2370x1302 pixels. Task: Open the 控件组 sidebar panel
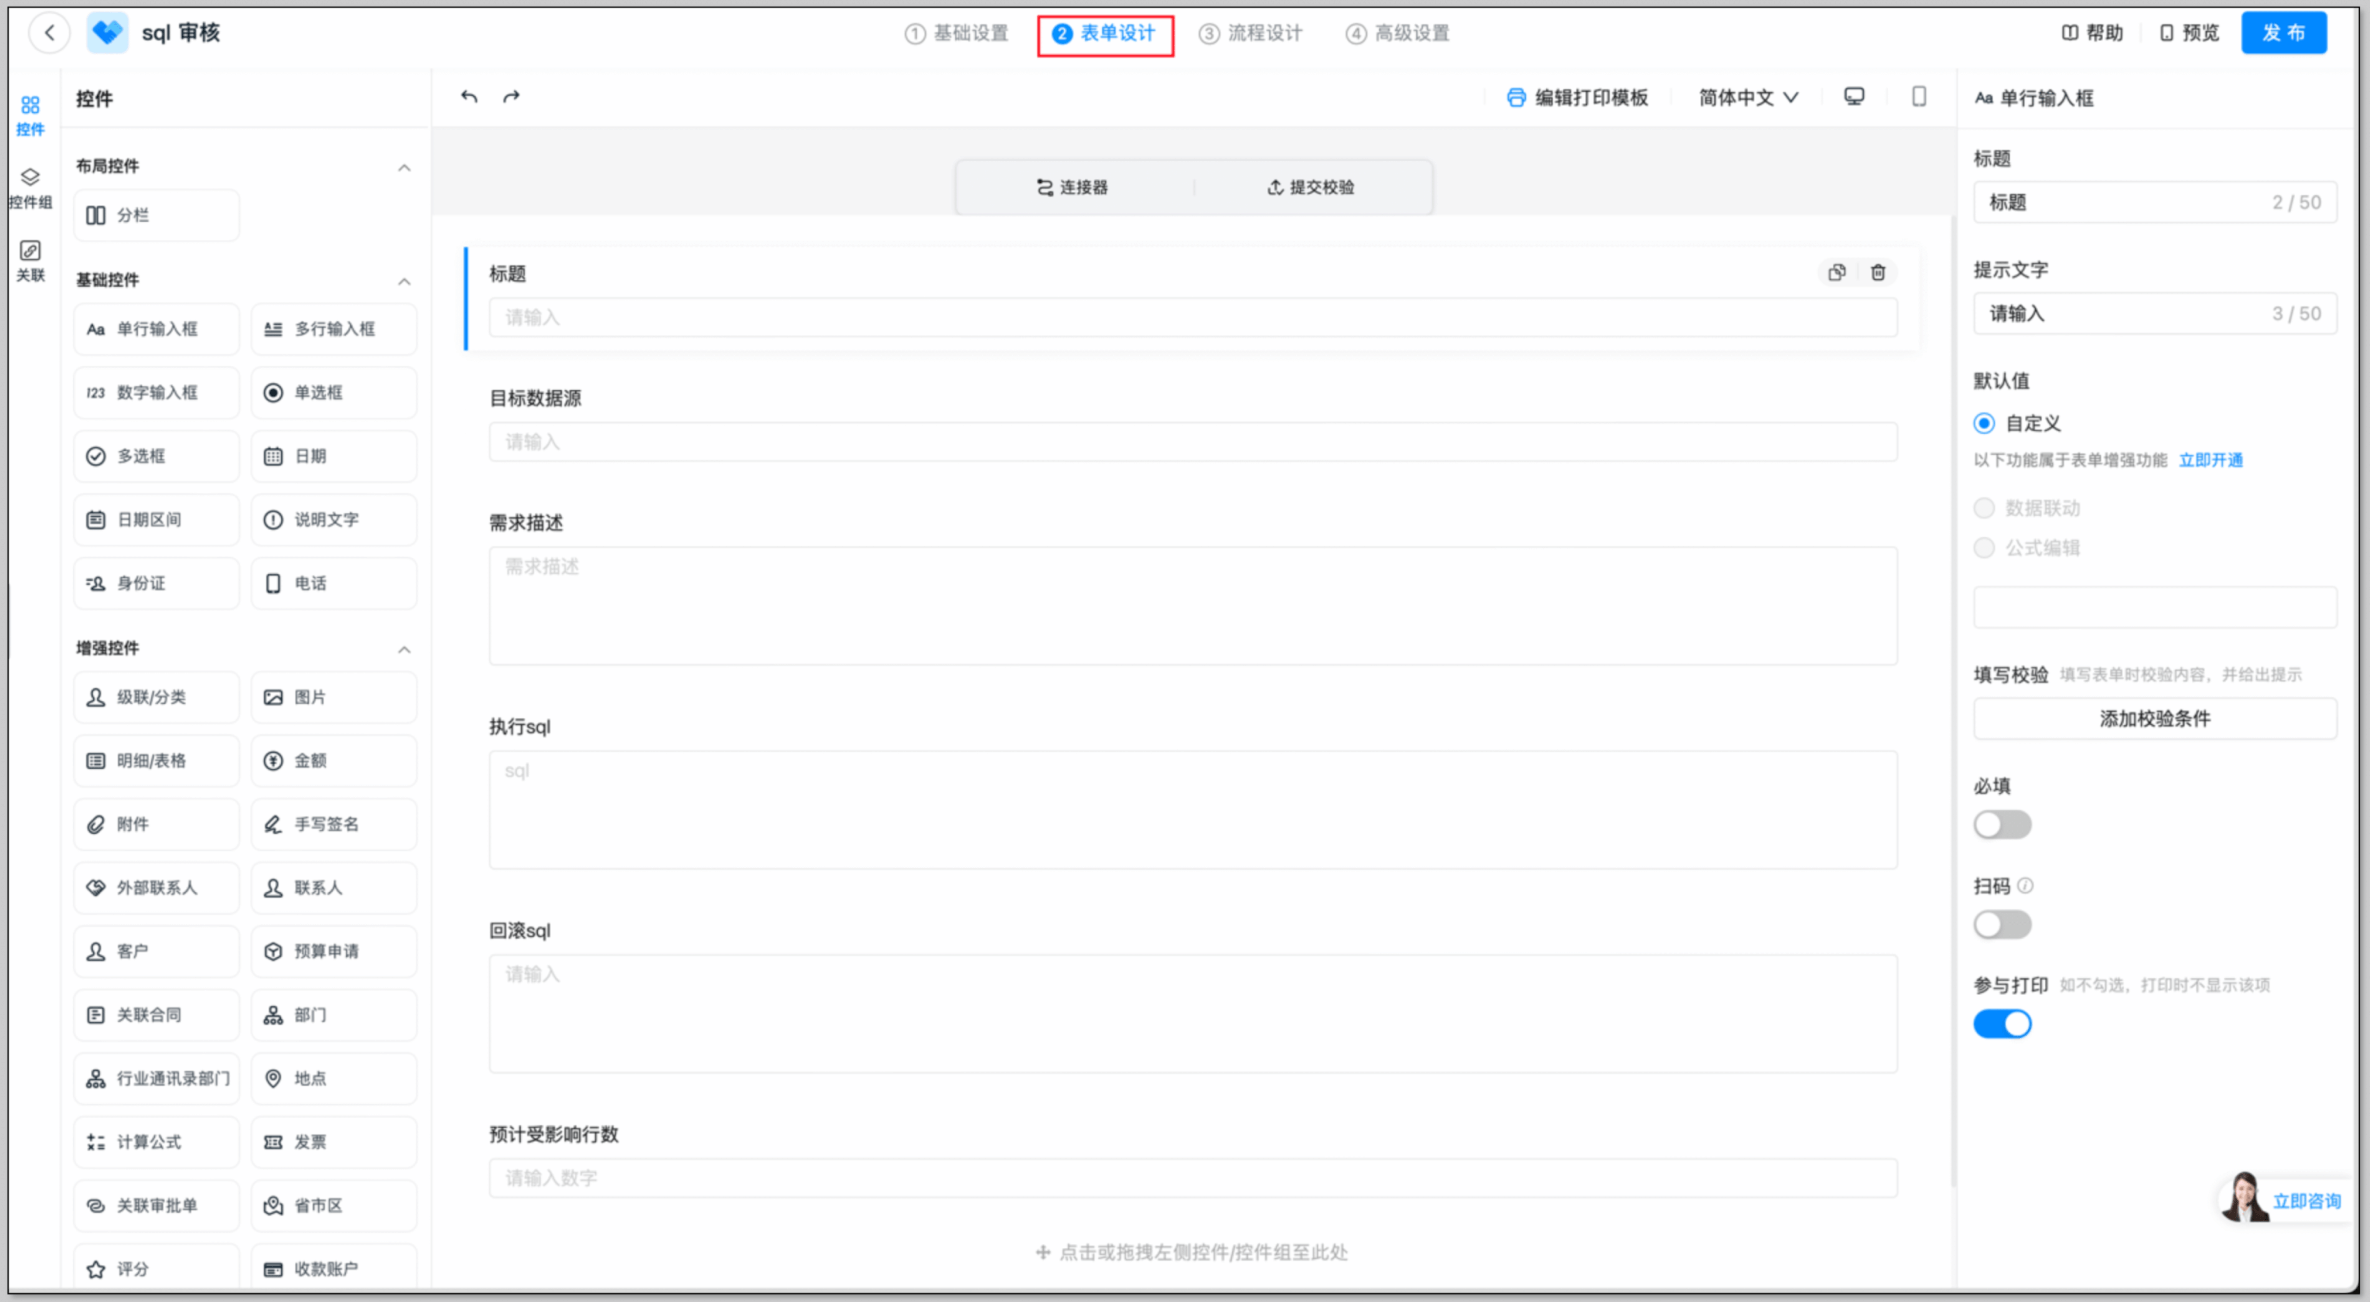click(30, 187)
